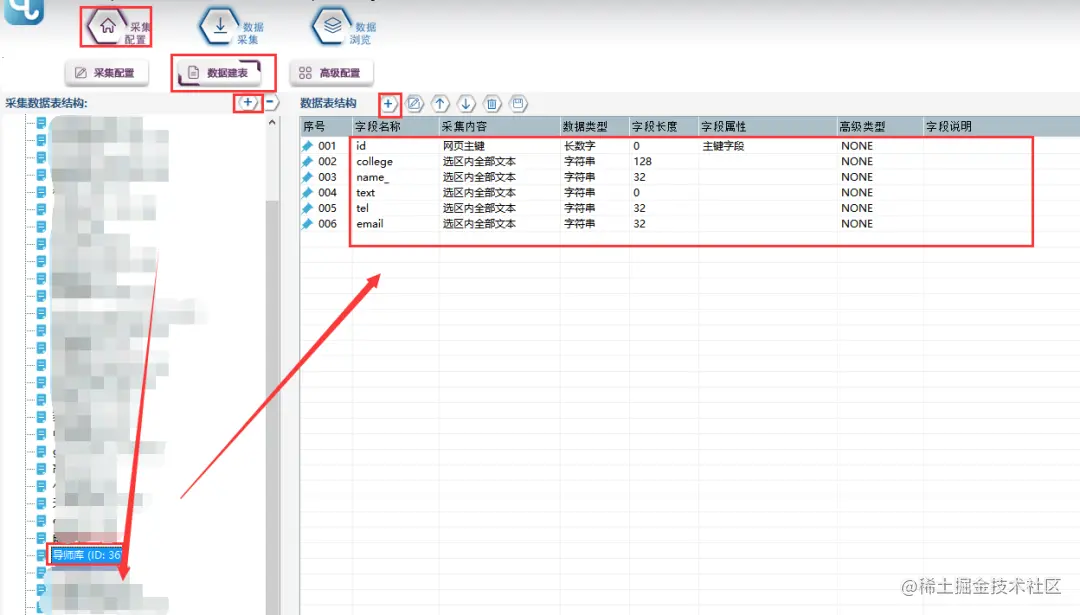Open the 数据采集 download section

(x=231, y=28)
